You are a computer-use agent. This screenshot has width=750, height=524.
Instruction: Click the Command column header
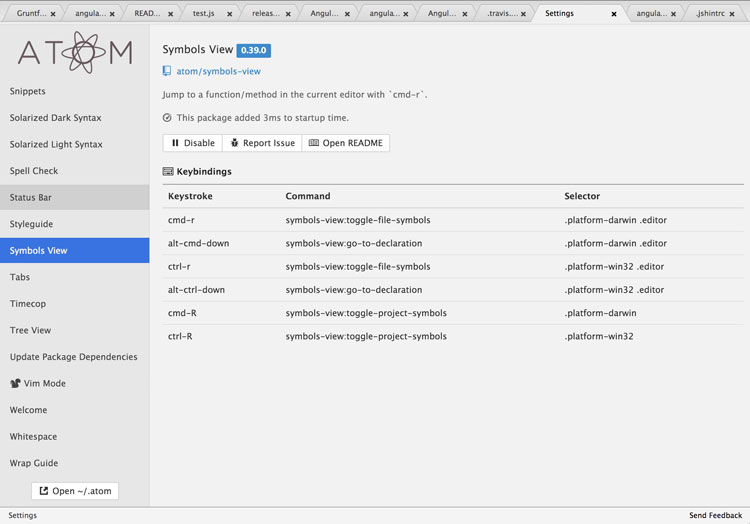pos(308,196)
